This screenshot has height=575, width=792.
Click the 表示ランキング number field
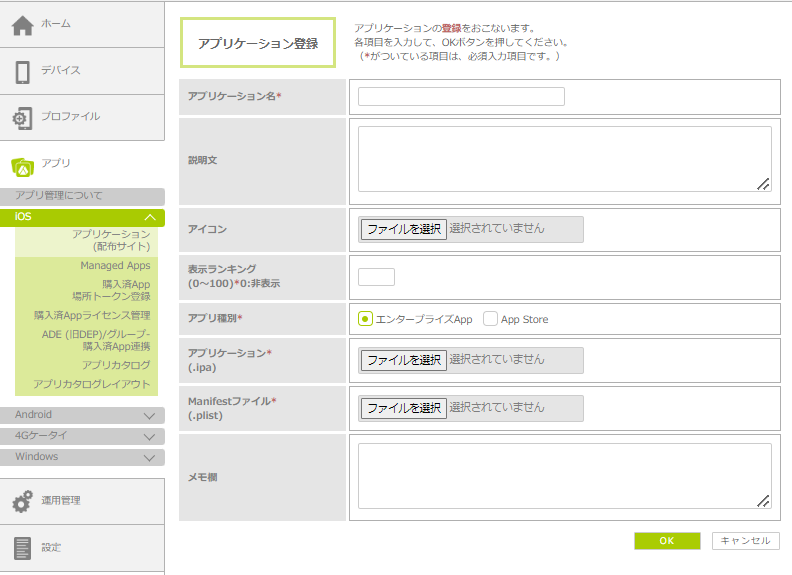(376, 277)
